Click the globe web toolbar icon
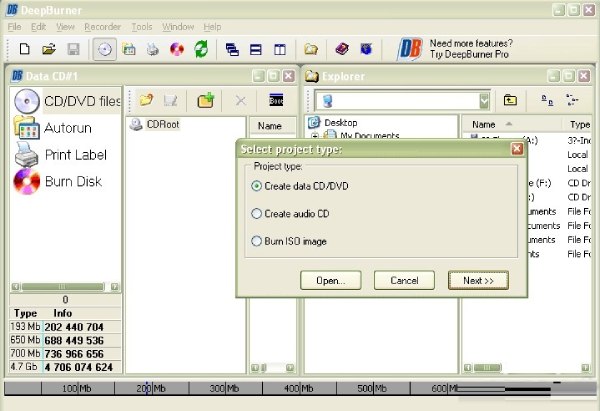This screenshot has width=600, height=411. [x=366, y=49]
